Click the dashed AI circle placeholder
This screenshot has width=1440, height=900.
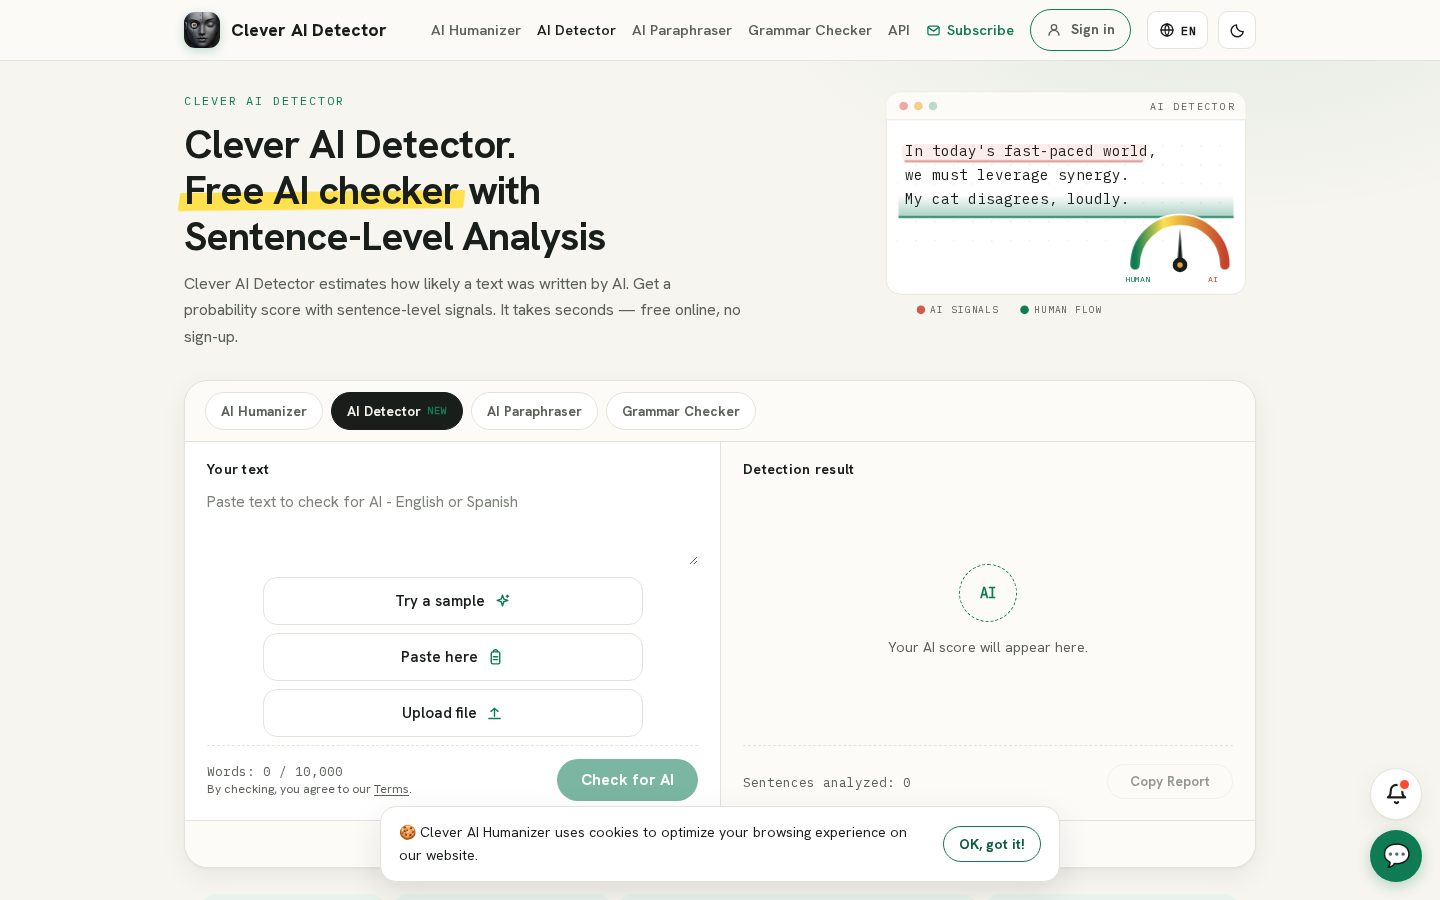tap(988, 593)
